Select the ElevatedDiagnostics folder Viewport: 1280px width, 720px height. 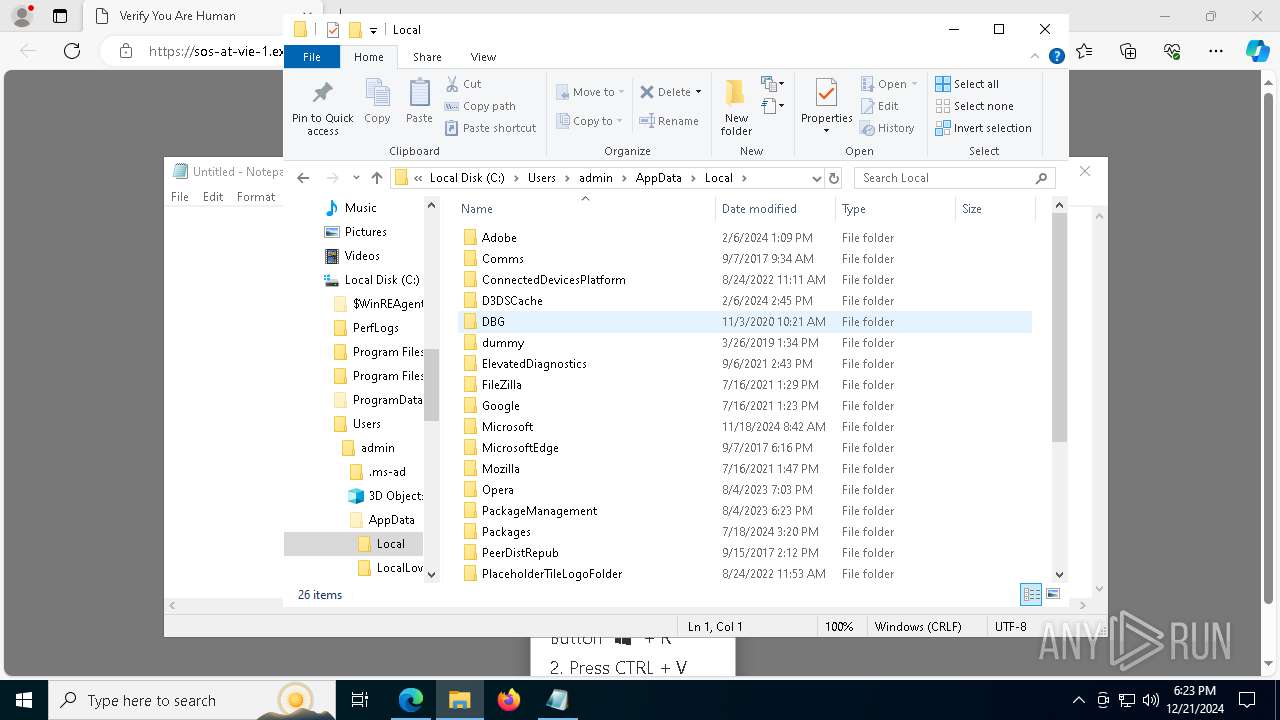[x=534, y=364]
